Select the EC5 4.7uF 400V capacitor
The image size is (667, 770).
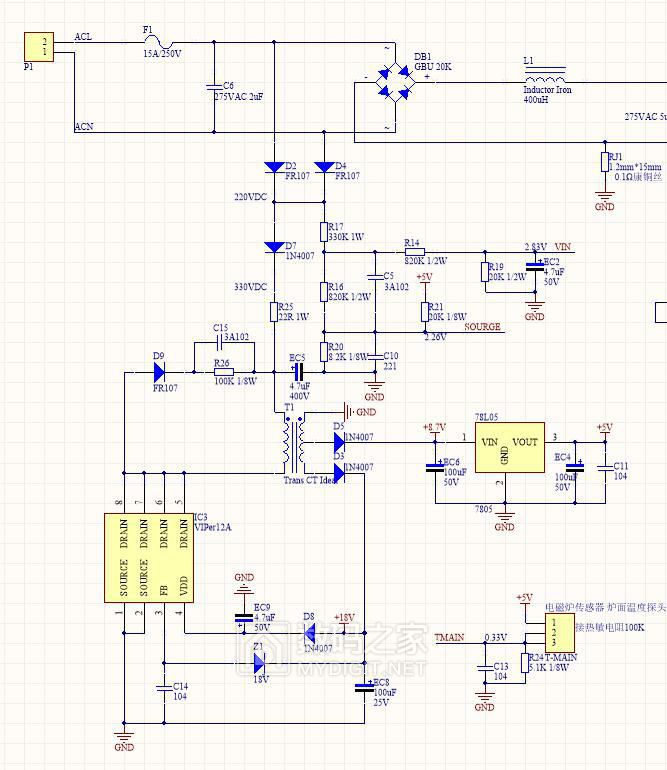click(297, 372)
